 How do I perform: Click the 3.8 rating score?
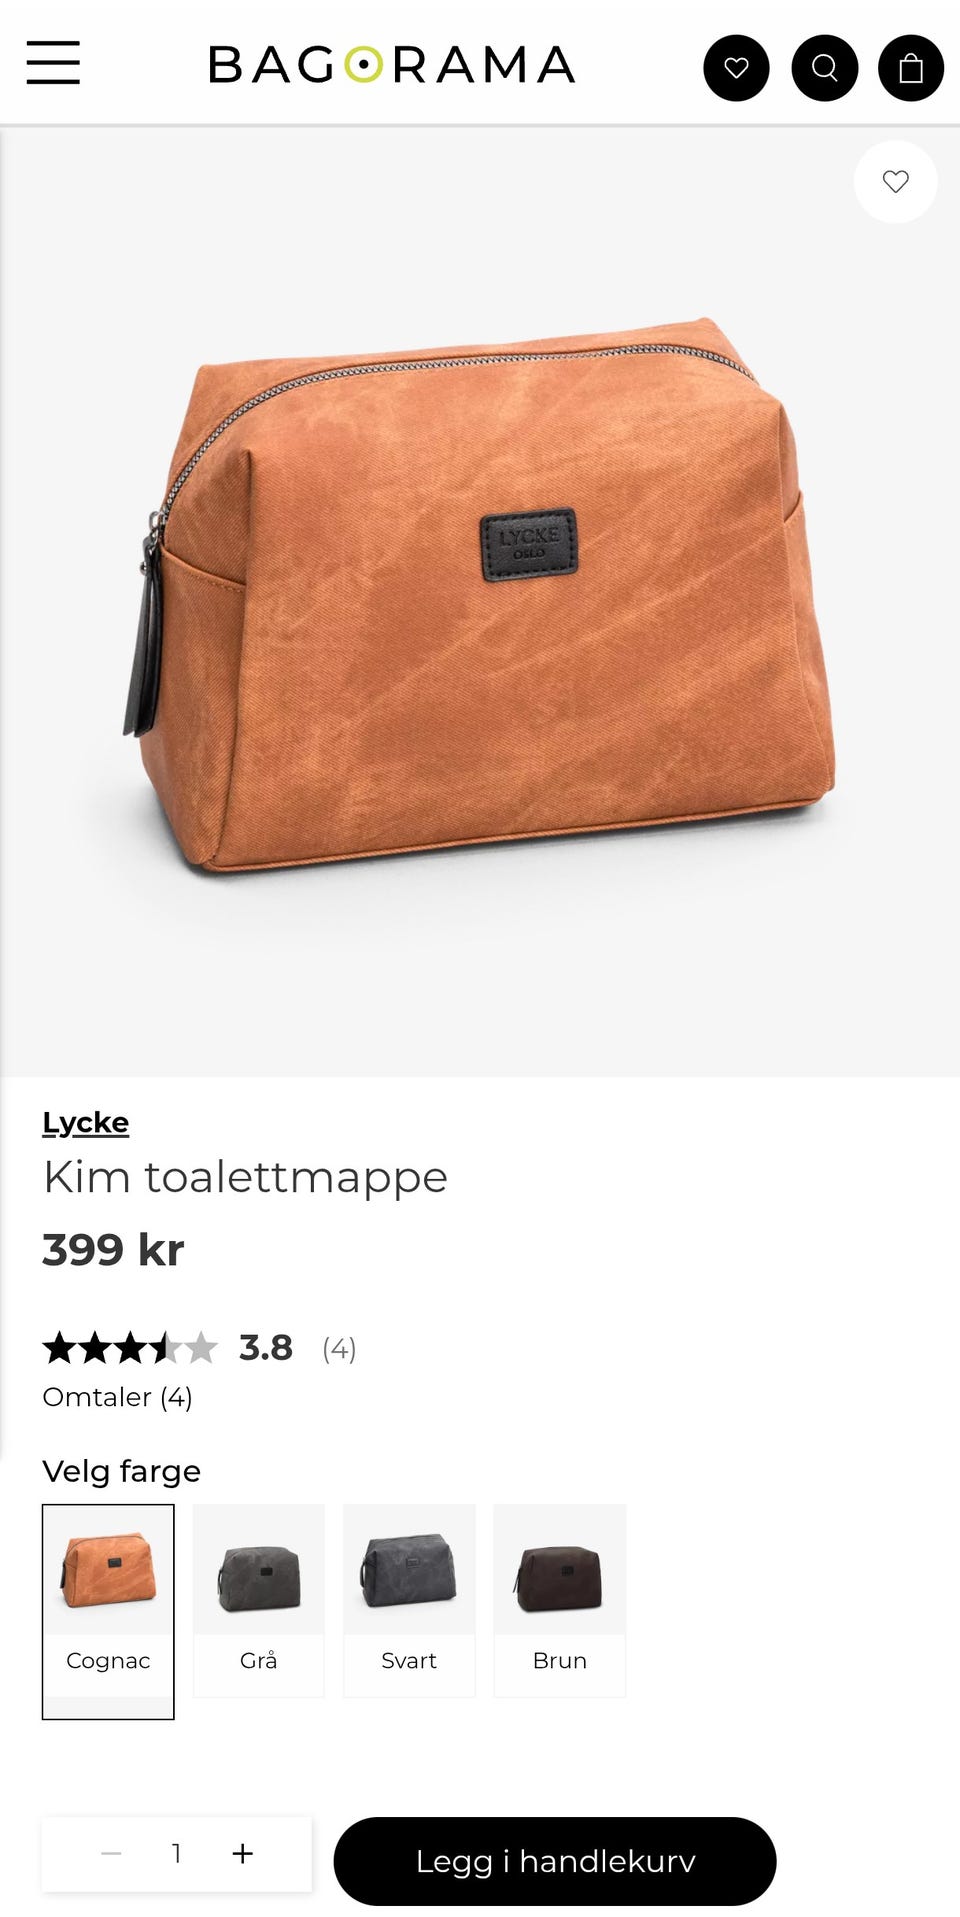coord(266,1348)
